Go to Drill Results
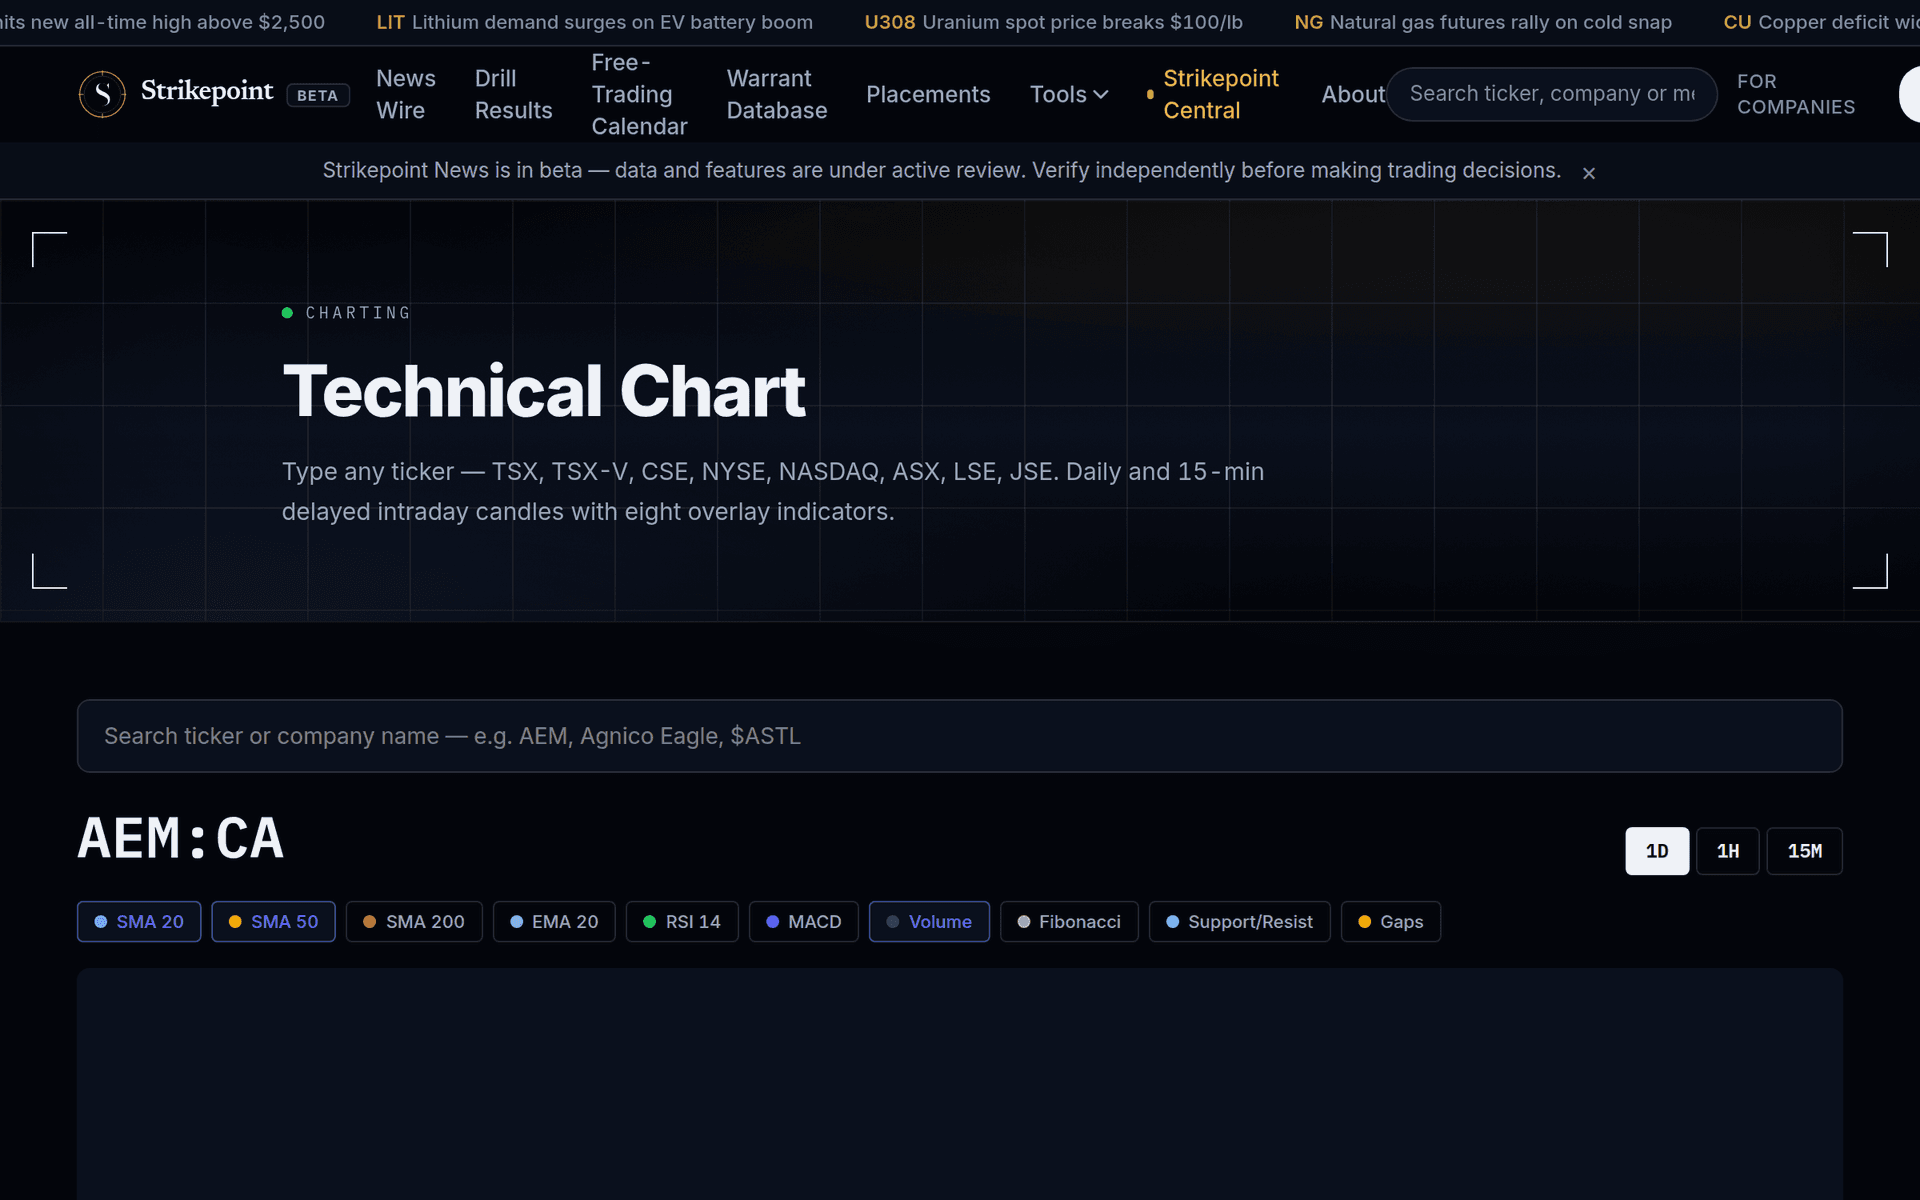This screenshot has height=1200, width=1920. pyautogui.click(x=513, y=94)
